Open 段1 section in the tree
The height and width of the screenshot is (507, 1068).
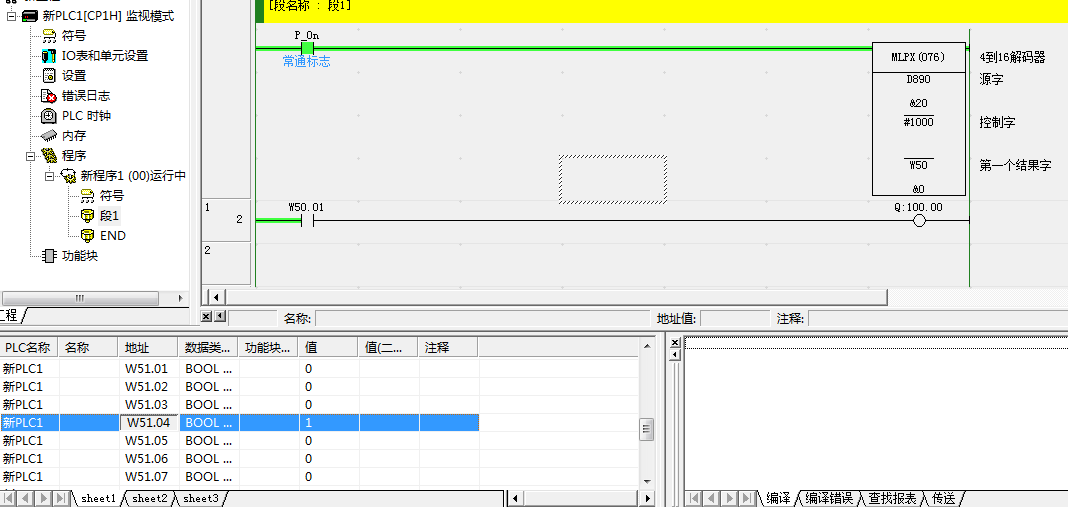[109, 216]
